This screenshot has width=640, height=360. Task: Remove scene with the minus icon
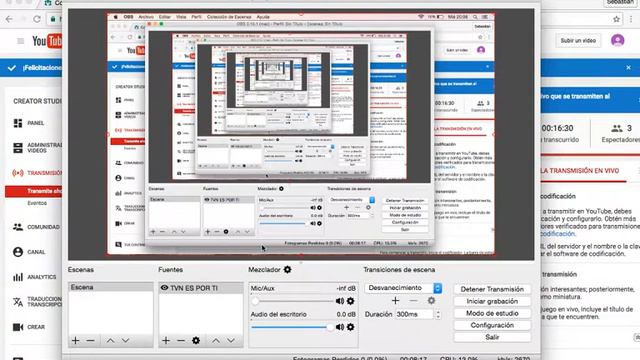click(91, 340)
